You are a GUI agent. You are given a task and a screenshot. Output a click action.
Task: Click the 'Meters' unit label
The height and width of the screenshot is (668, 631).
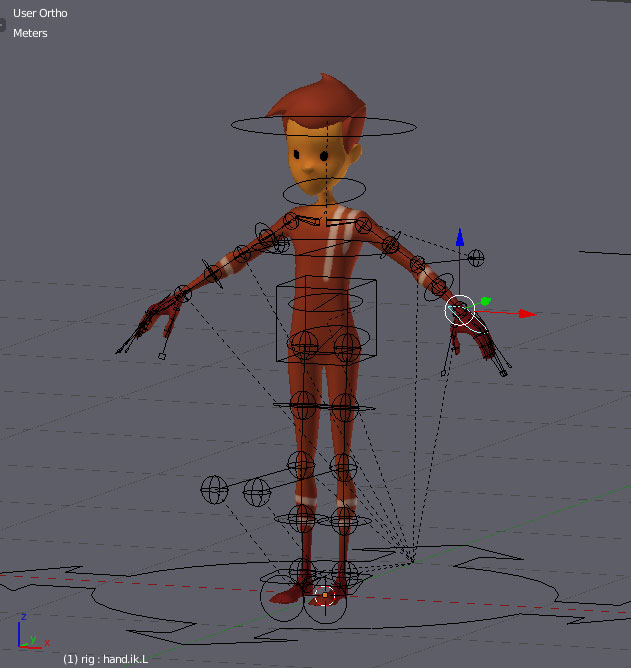[30, 33]
